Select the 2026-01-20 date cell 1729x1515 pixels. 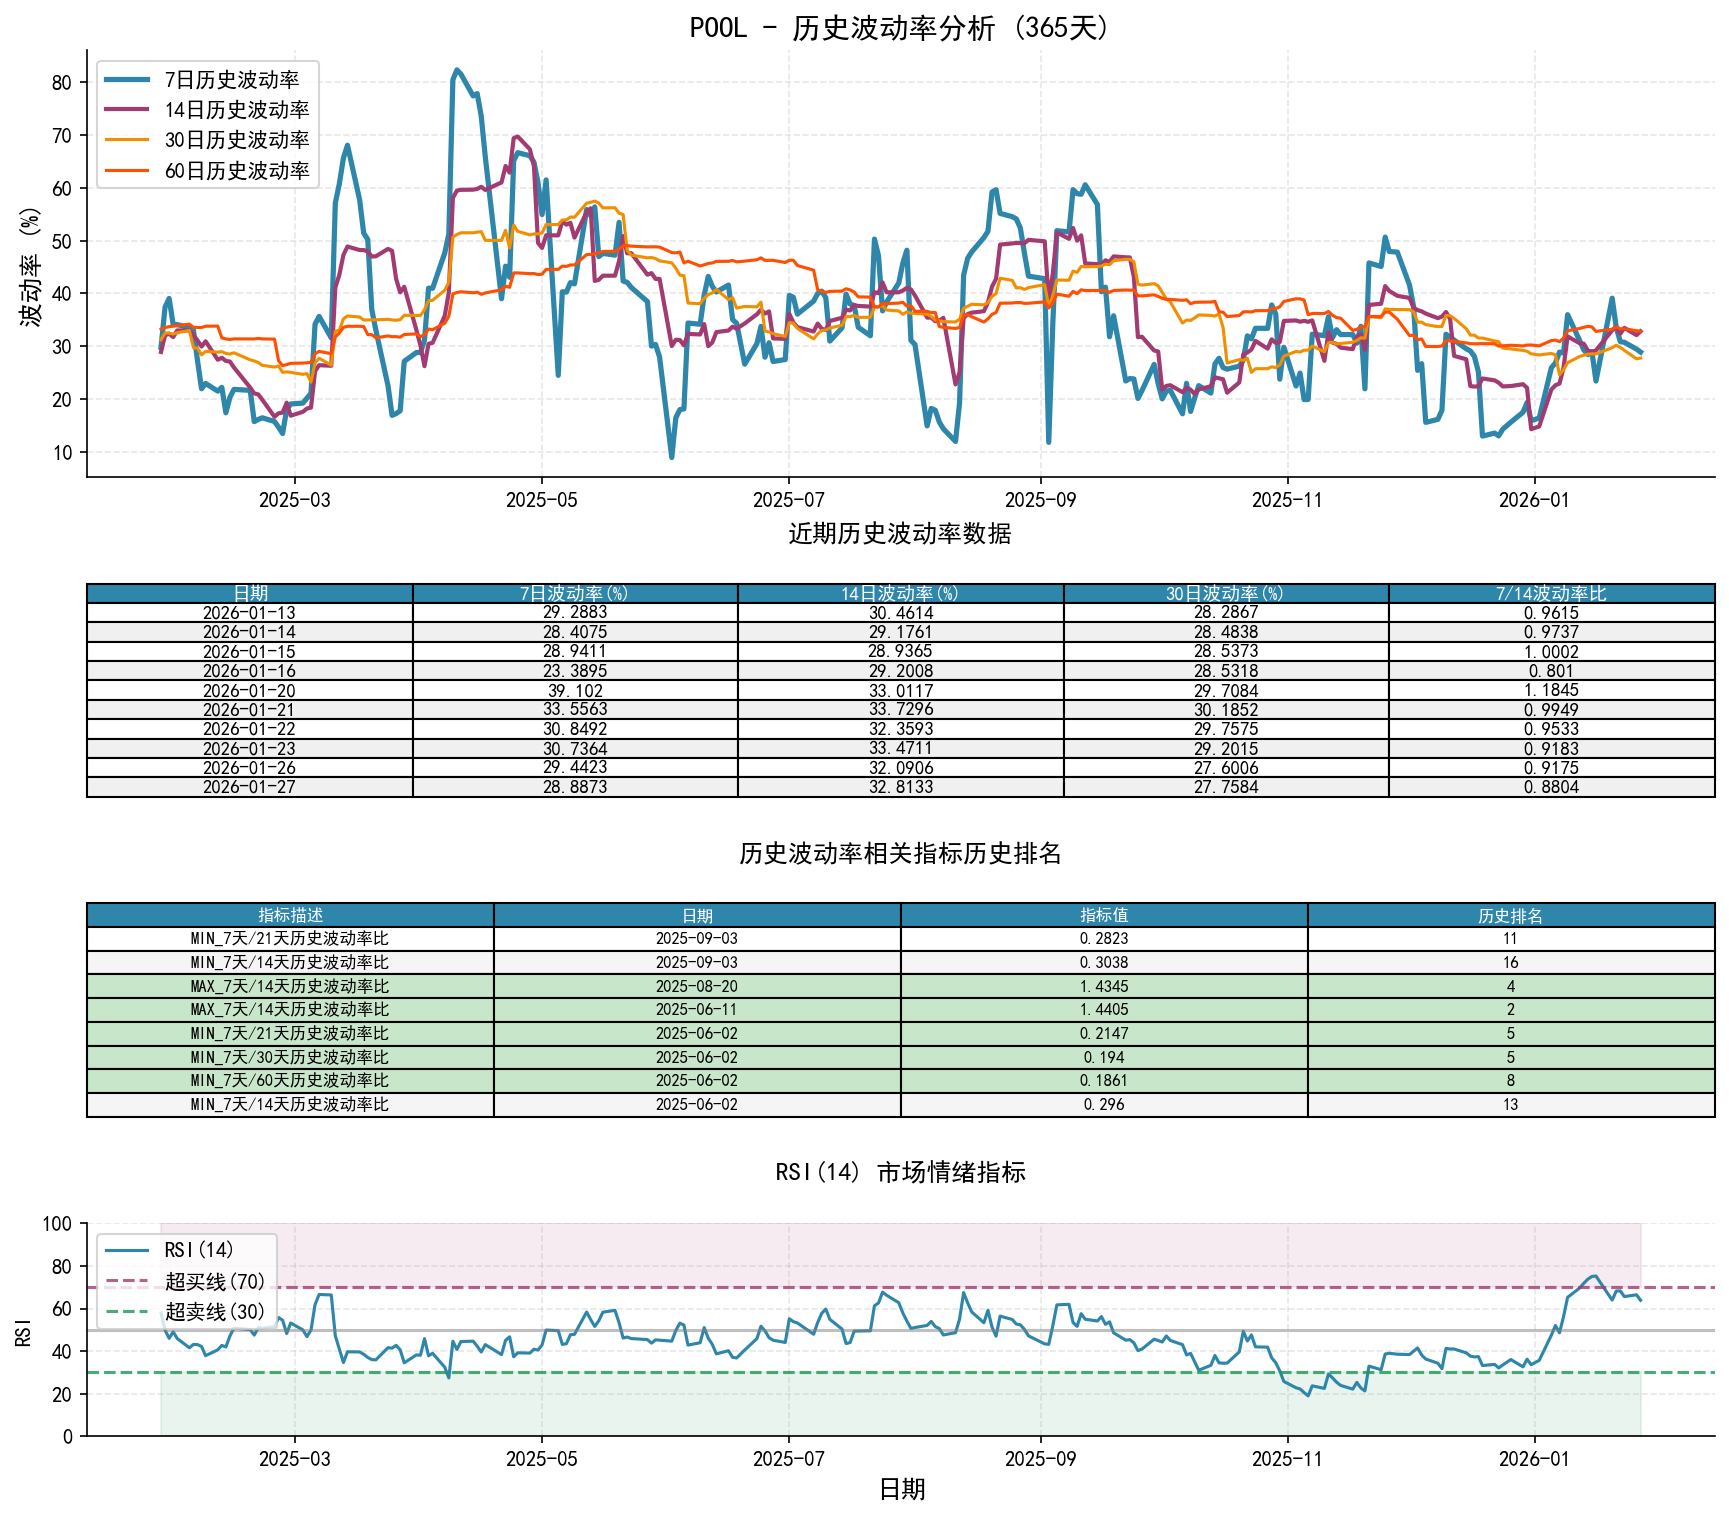tap(249, 690)
